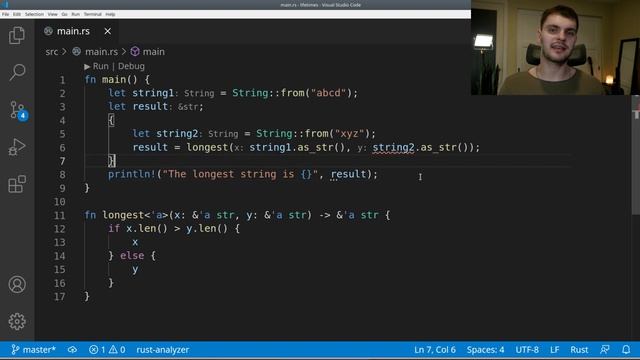Click UTF-8 encoding selector
This screenshot has width=640, height=360.
pos(527,350)
